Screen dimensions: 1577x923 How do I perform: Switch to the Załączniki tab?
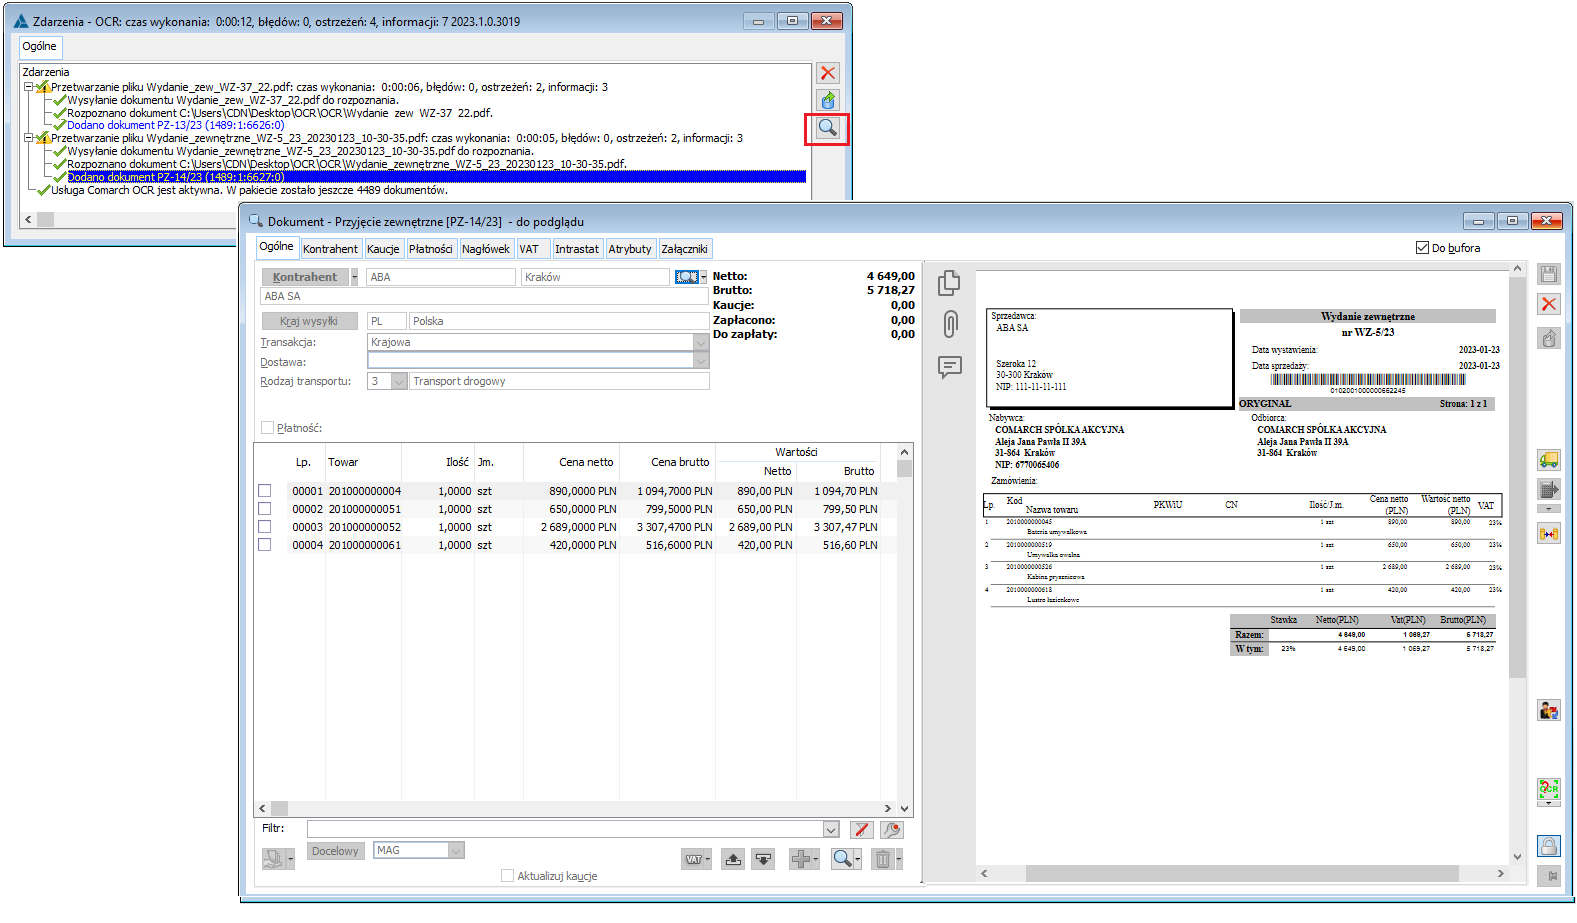pos(684,249)
